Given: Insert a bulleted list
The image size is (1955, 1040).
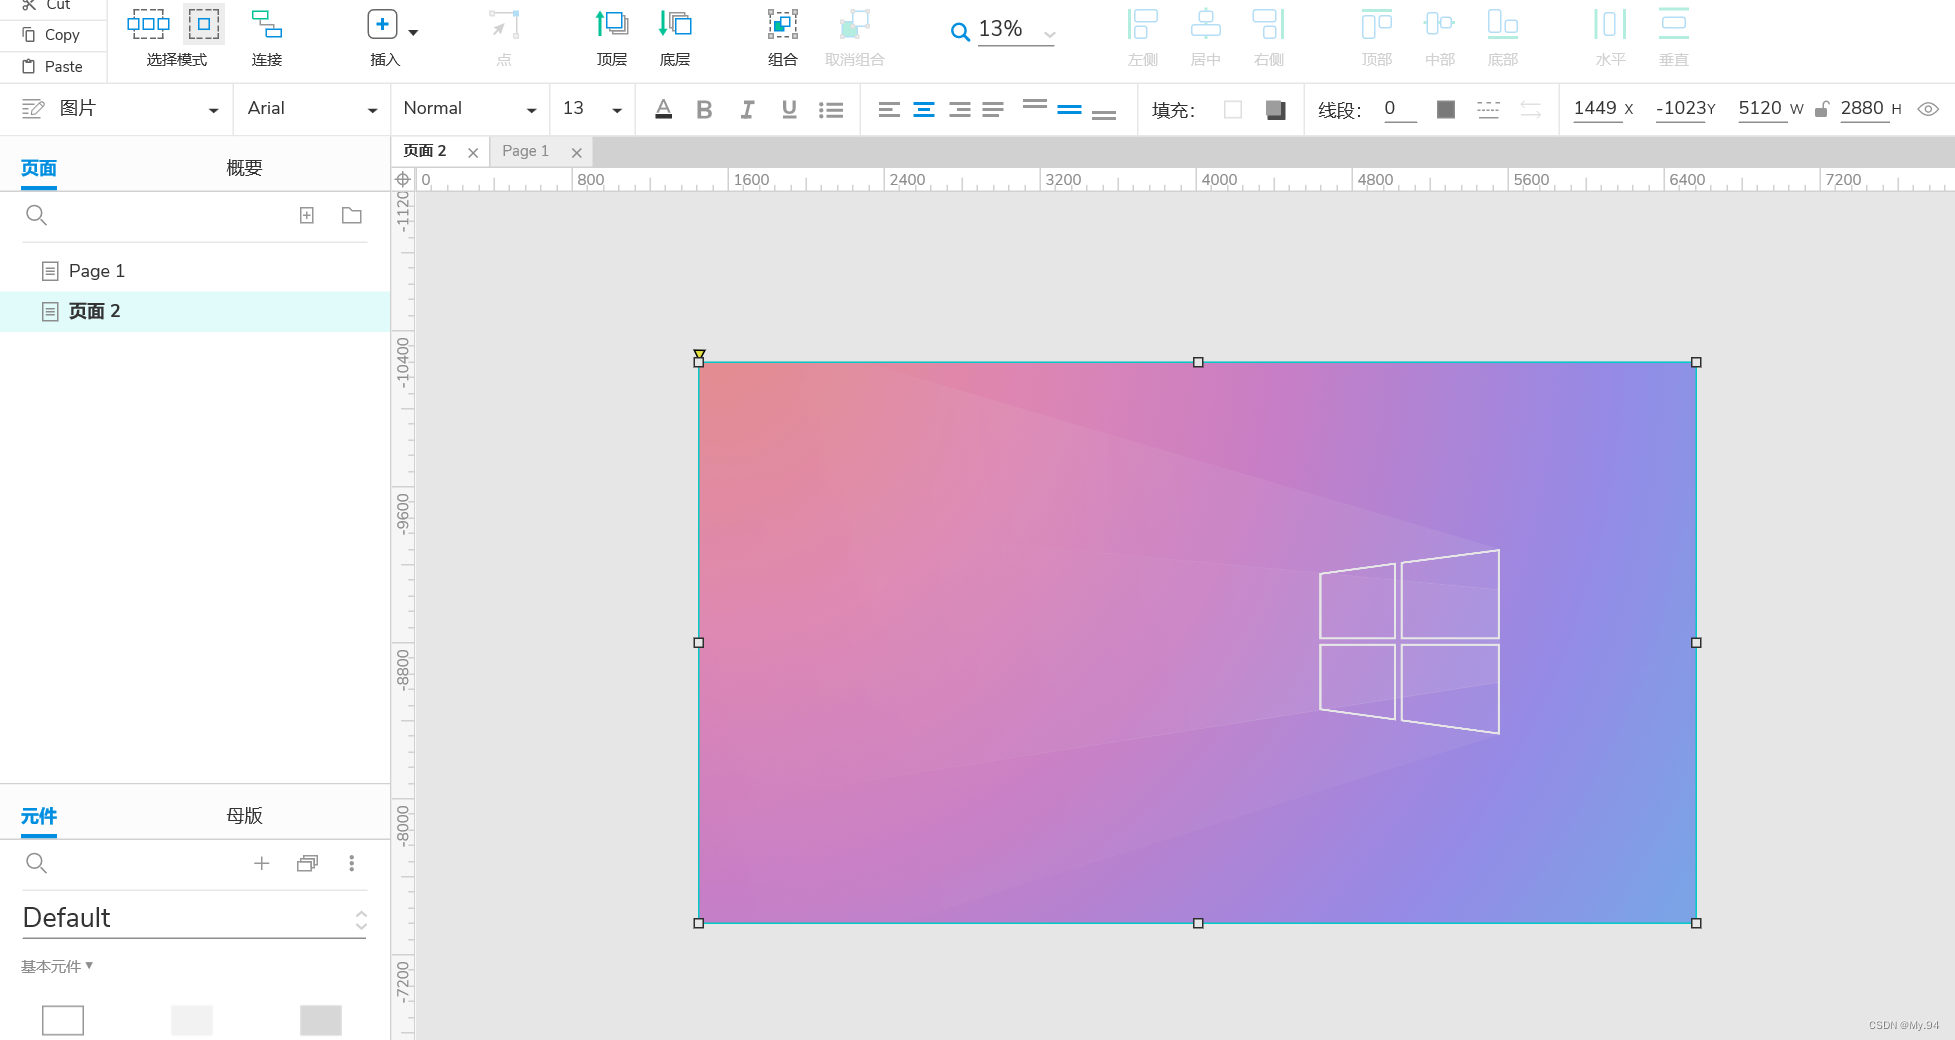Looking at the screenshot, I should (831, 110).
